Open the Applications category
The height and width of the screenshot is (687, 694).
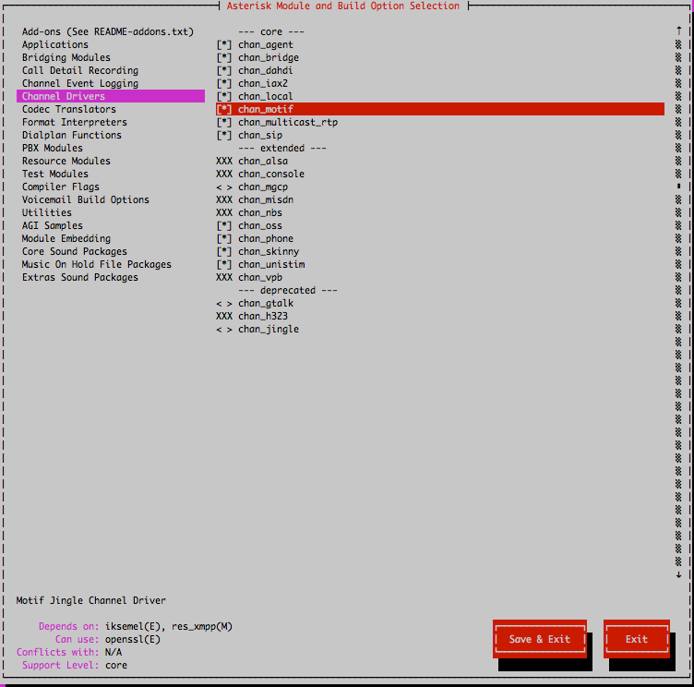[55, 45]
